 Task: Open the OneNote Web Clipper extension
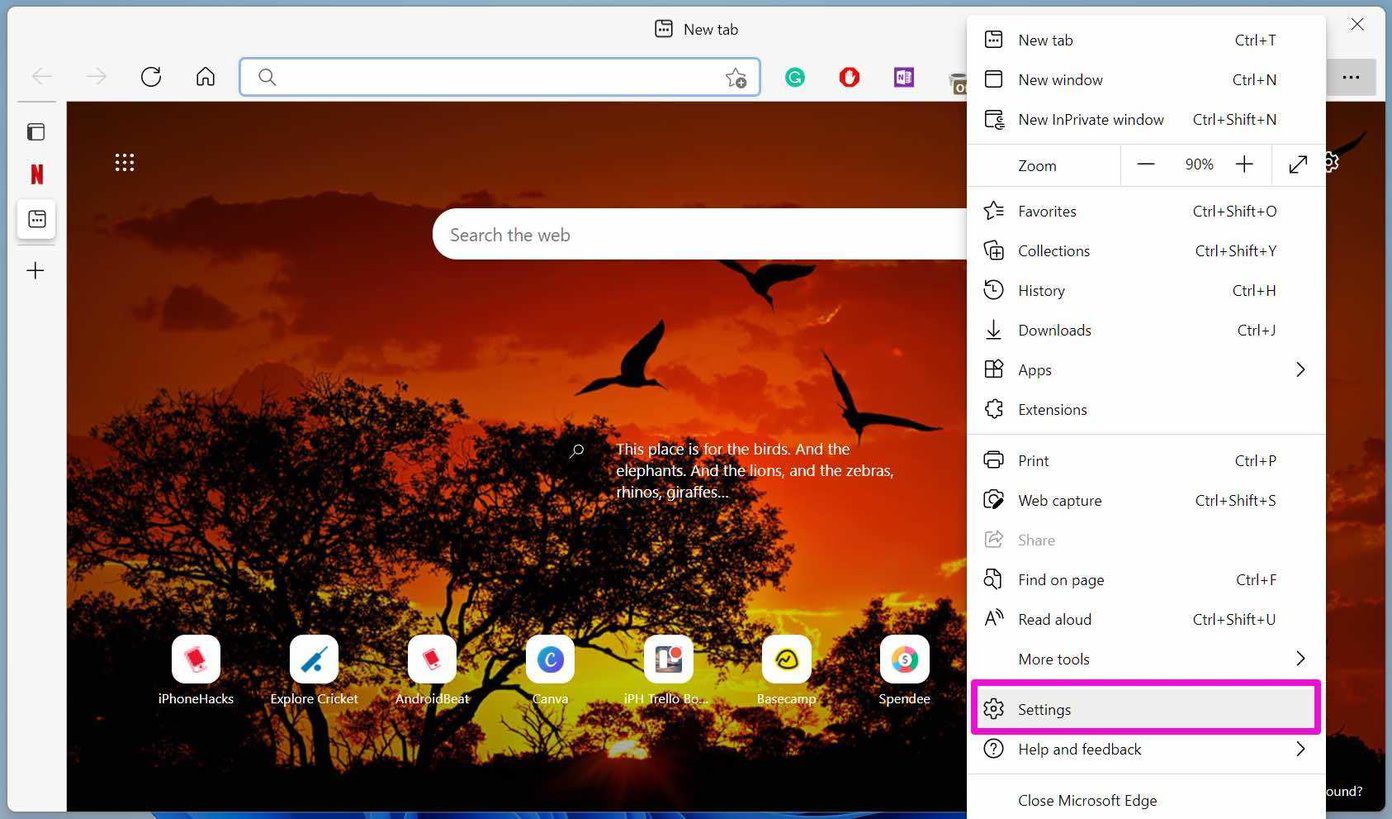pos(904,77)
